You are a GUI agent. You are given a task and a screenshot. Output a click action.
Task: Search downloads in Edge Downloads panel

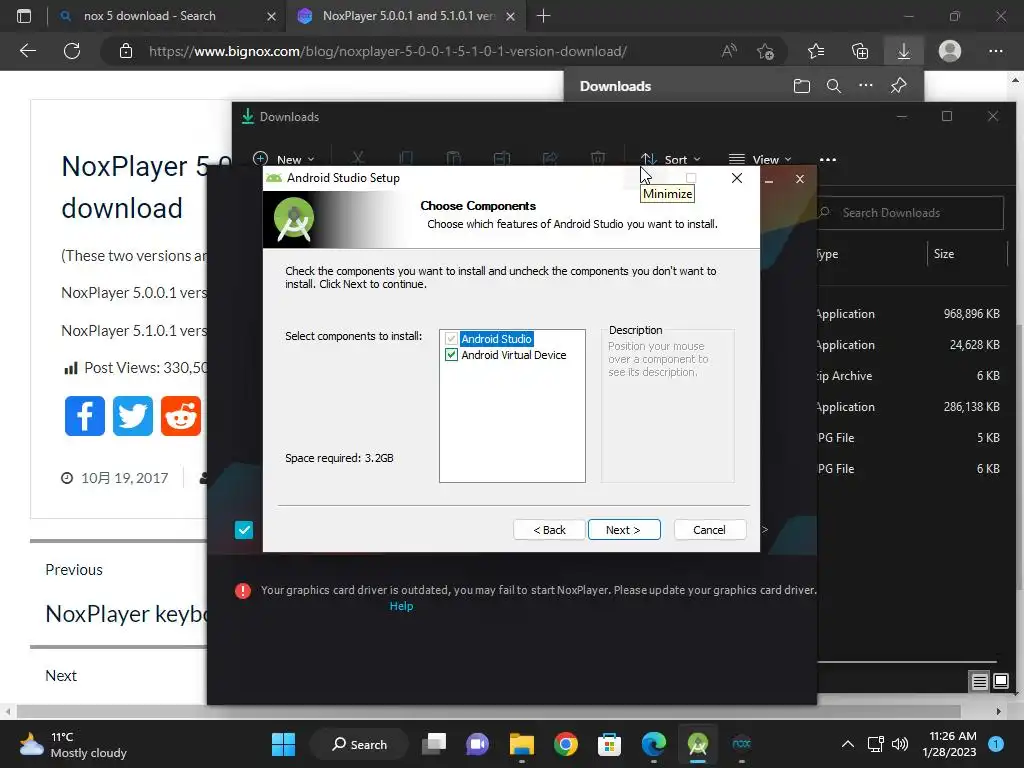coord(833,86)
